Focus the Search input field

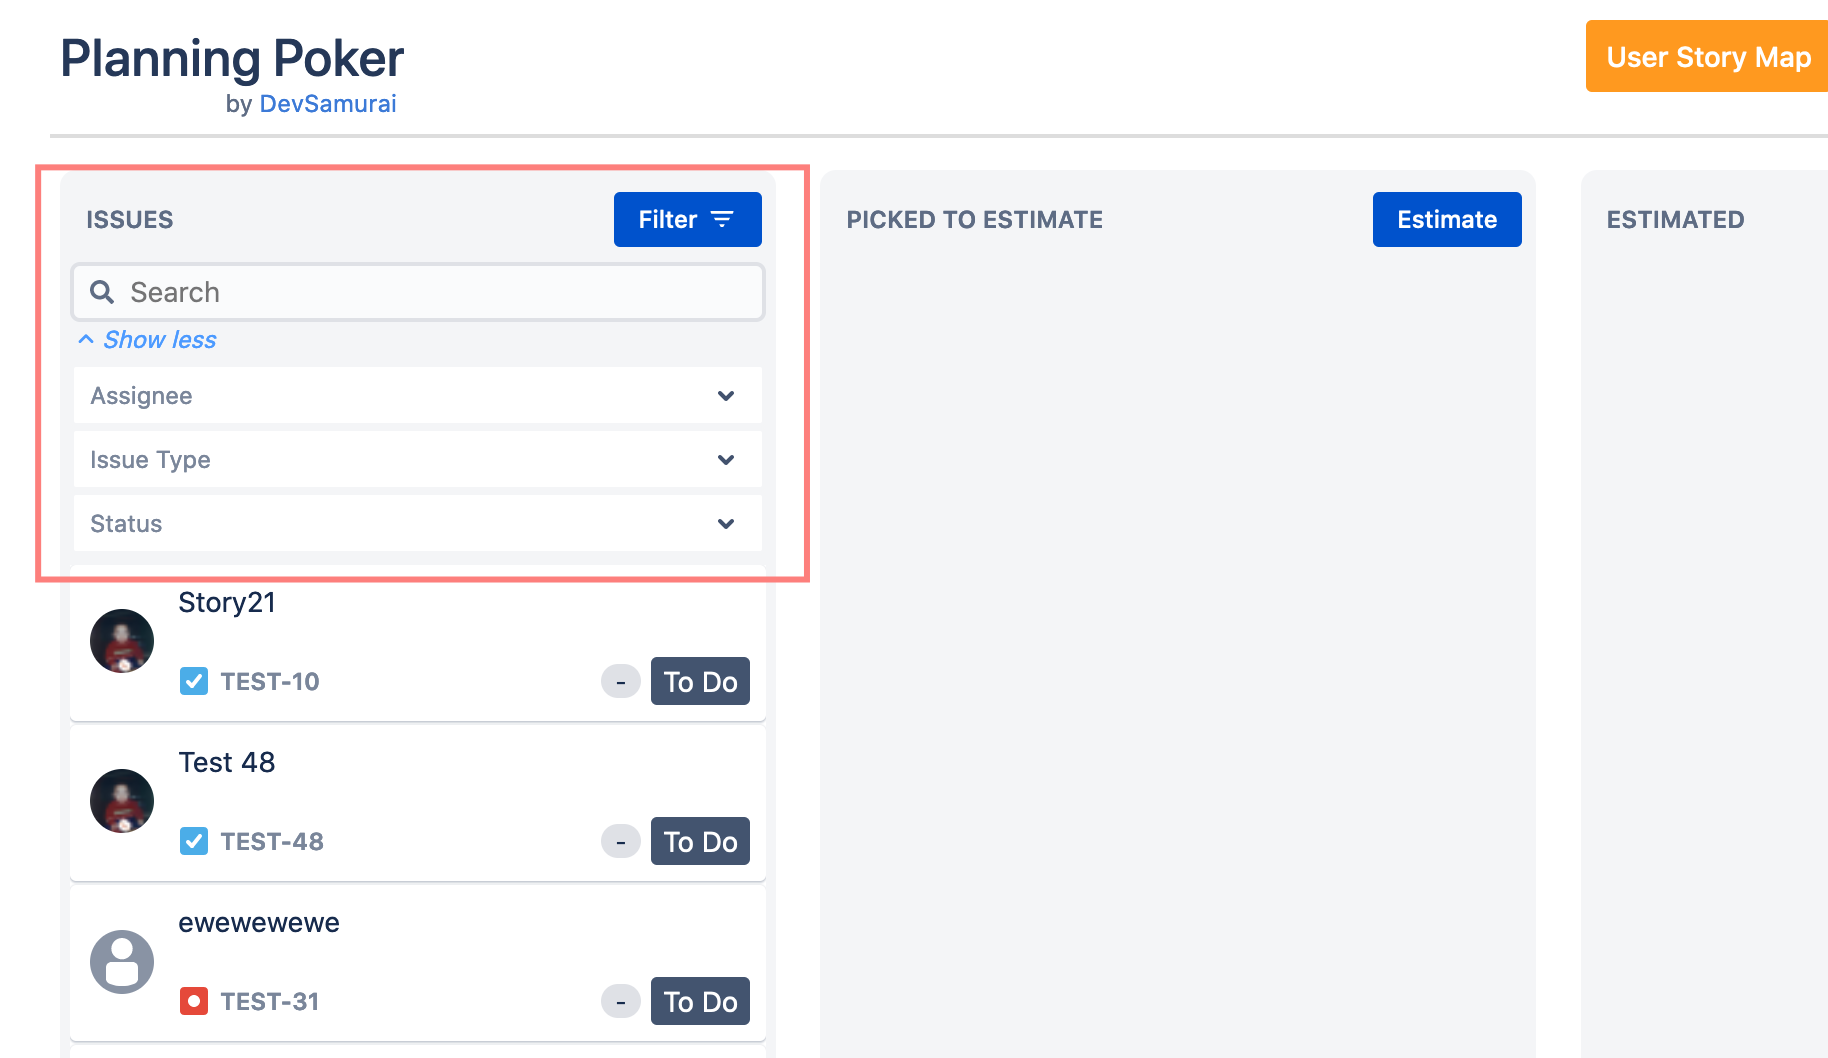[430, 292]
